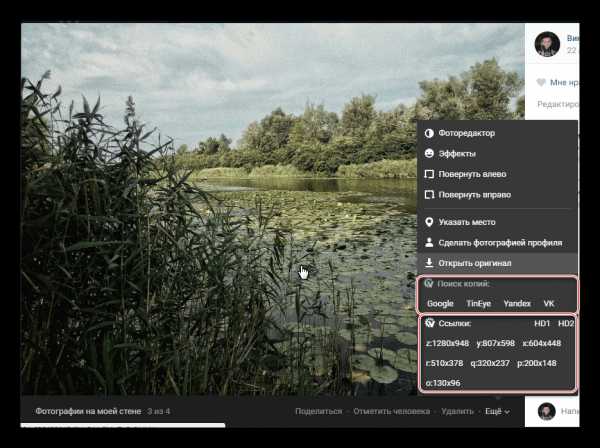Expand the Ещё dropdown menu
Screen dimensions: 600x448
click(x=497, y=411)
